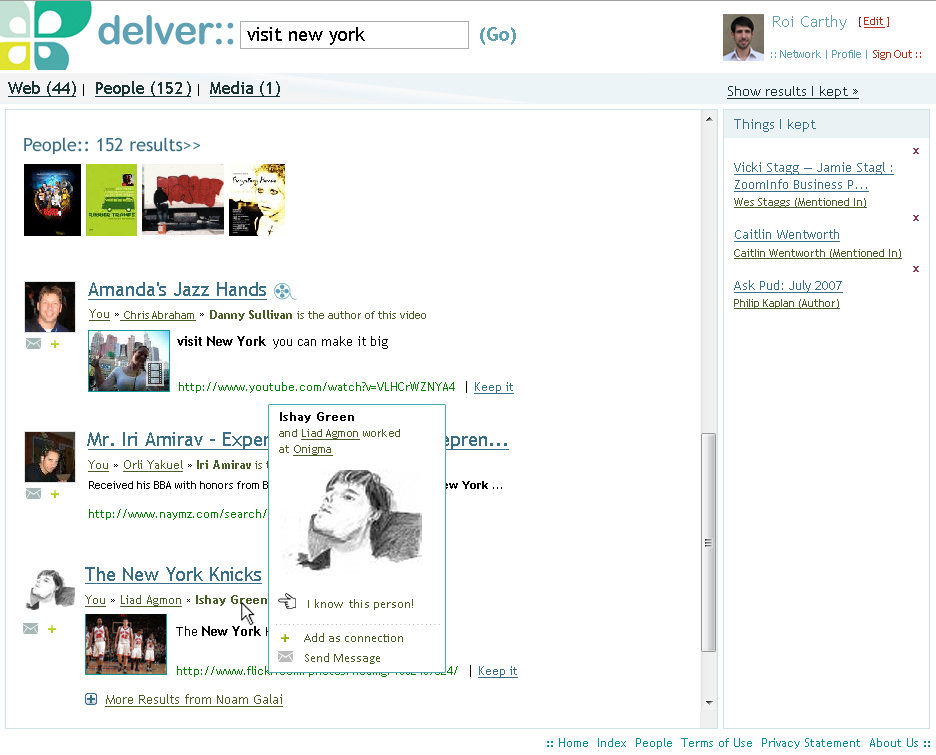This screenshot has width=936, height=755.
Task: Sign Out of the account
Action: click(892, 54)
